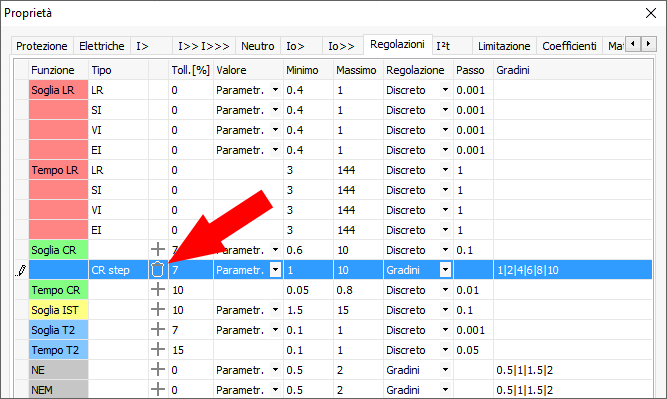Image resolution: width=667 pixels, height=399 pixels.
Task: Open the I>> I>>> tab
Action: [x=204, y=46]
